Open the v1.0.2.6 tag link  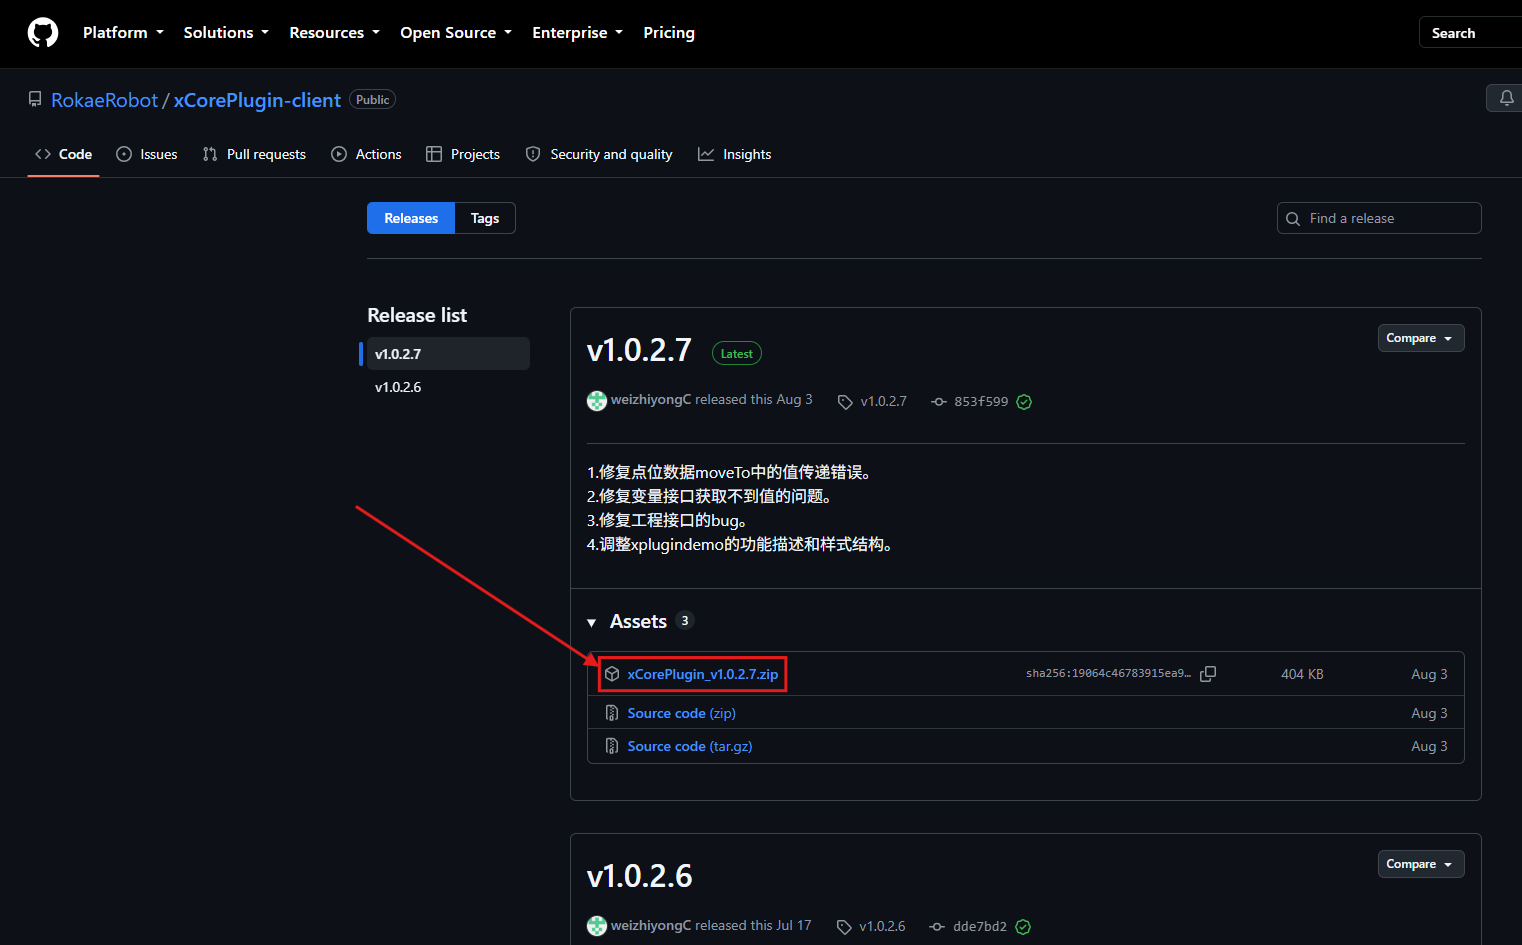tap(882, 927)
